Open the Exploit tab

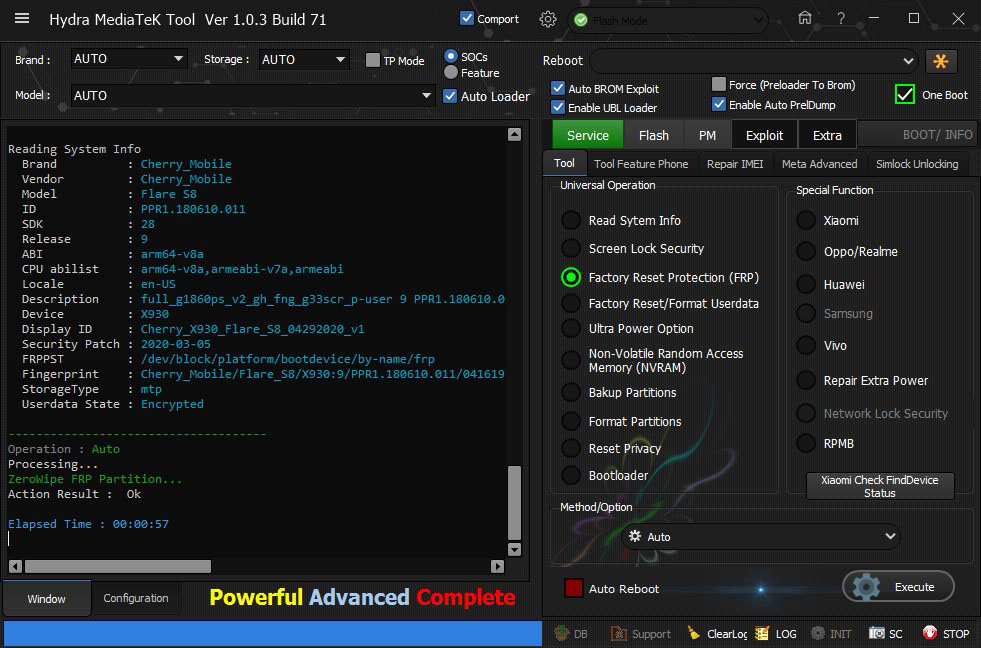tap(764, 135)
